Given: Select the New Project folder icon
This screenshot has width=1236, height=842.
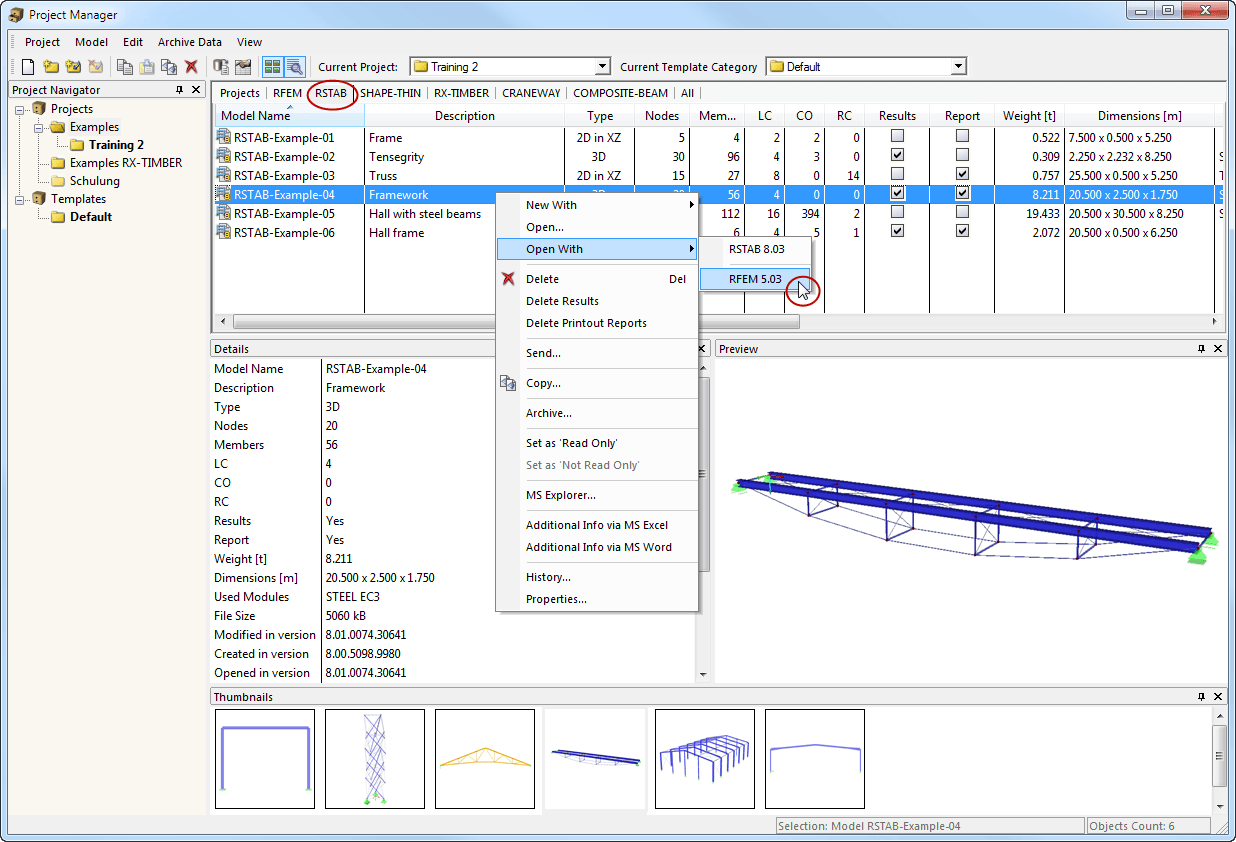Looking at the screenshot, I should [x=51, y=66].
